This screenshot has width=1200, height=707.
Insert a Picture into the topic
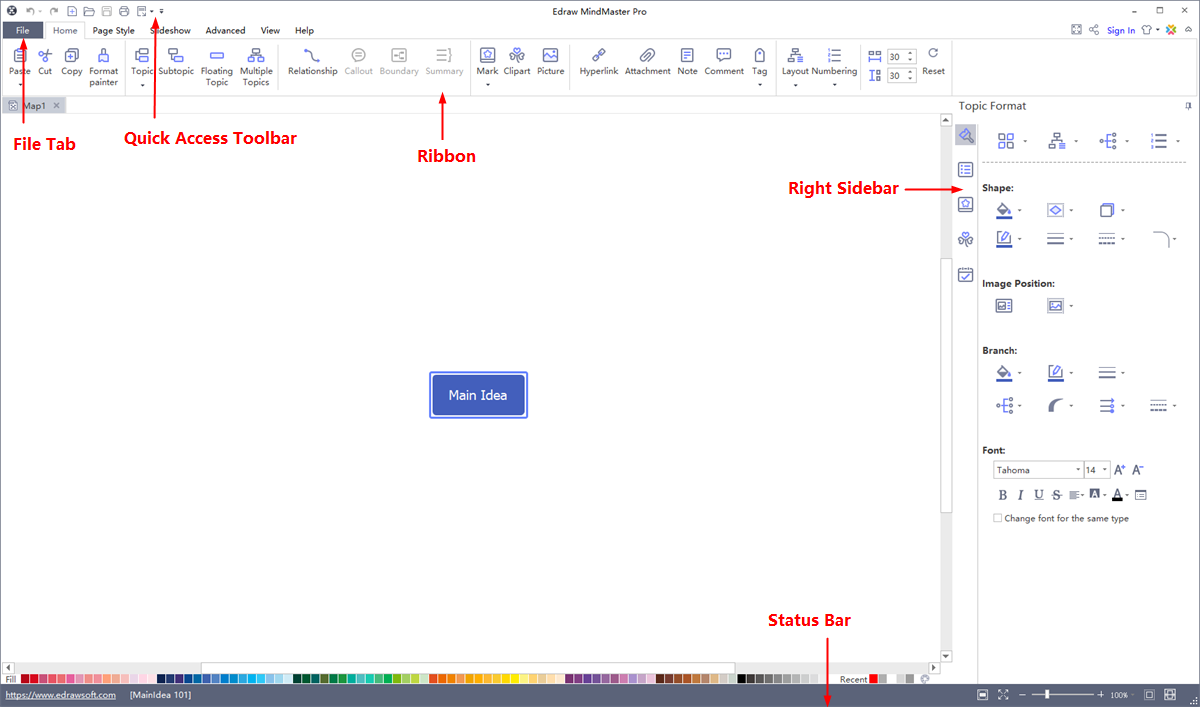click(550, 62)
